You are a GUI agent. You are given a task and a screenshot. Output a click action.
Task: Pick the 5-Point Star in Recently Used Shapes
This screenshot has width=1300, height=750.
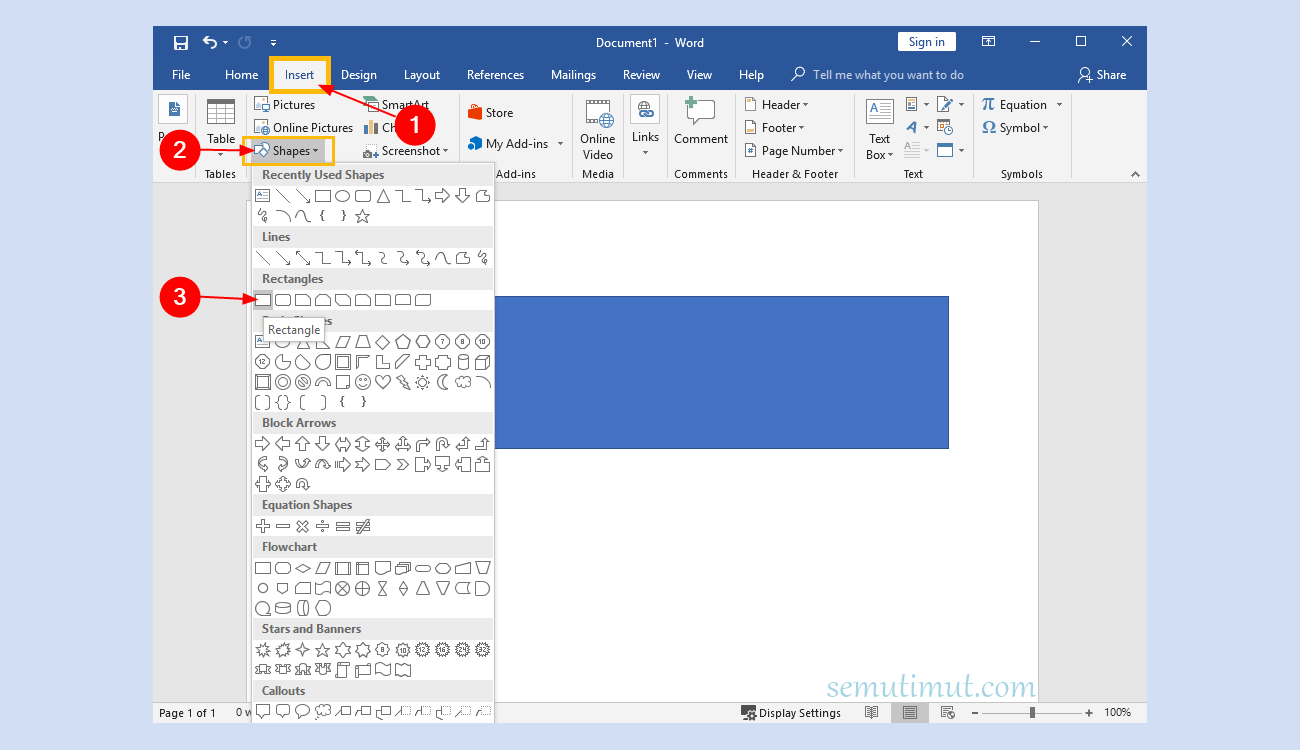363,216
